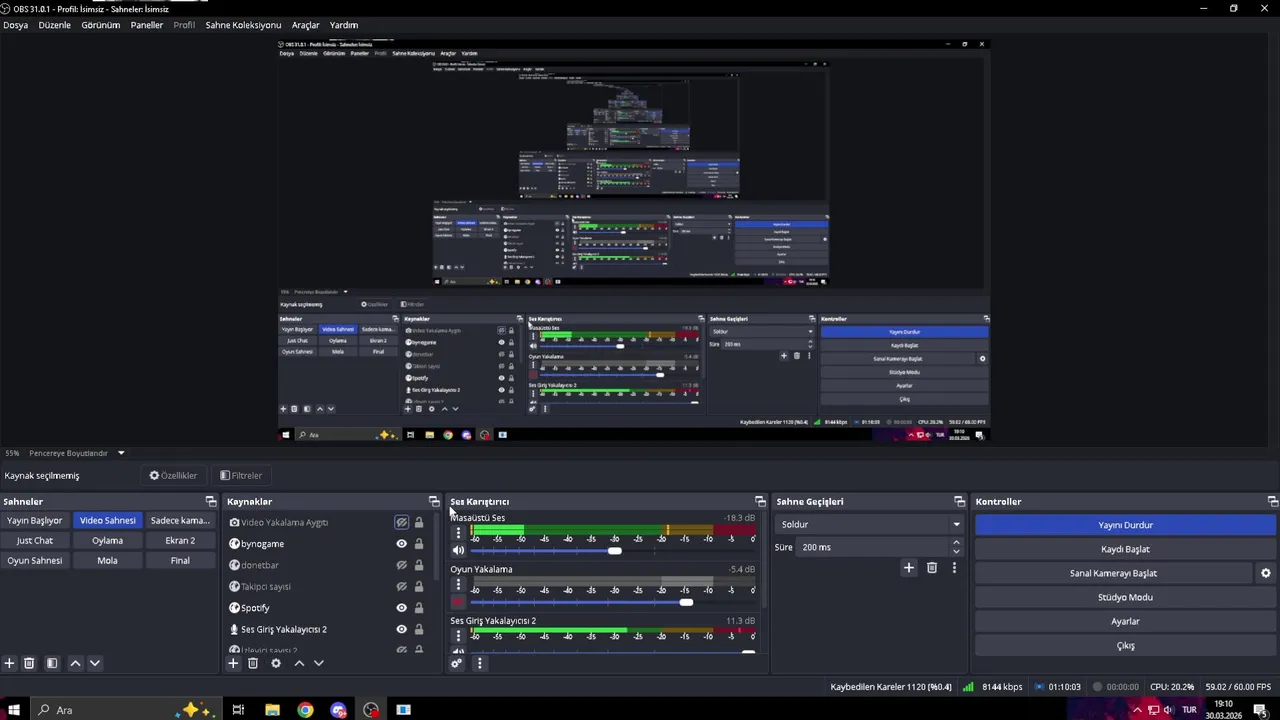The height and width of the screenshot is (720, 1280).
Task: Open the Görünüm menu
Action: point(101,25)
